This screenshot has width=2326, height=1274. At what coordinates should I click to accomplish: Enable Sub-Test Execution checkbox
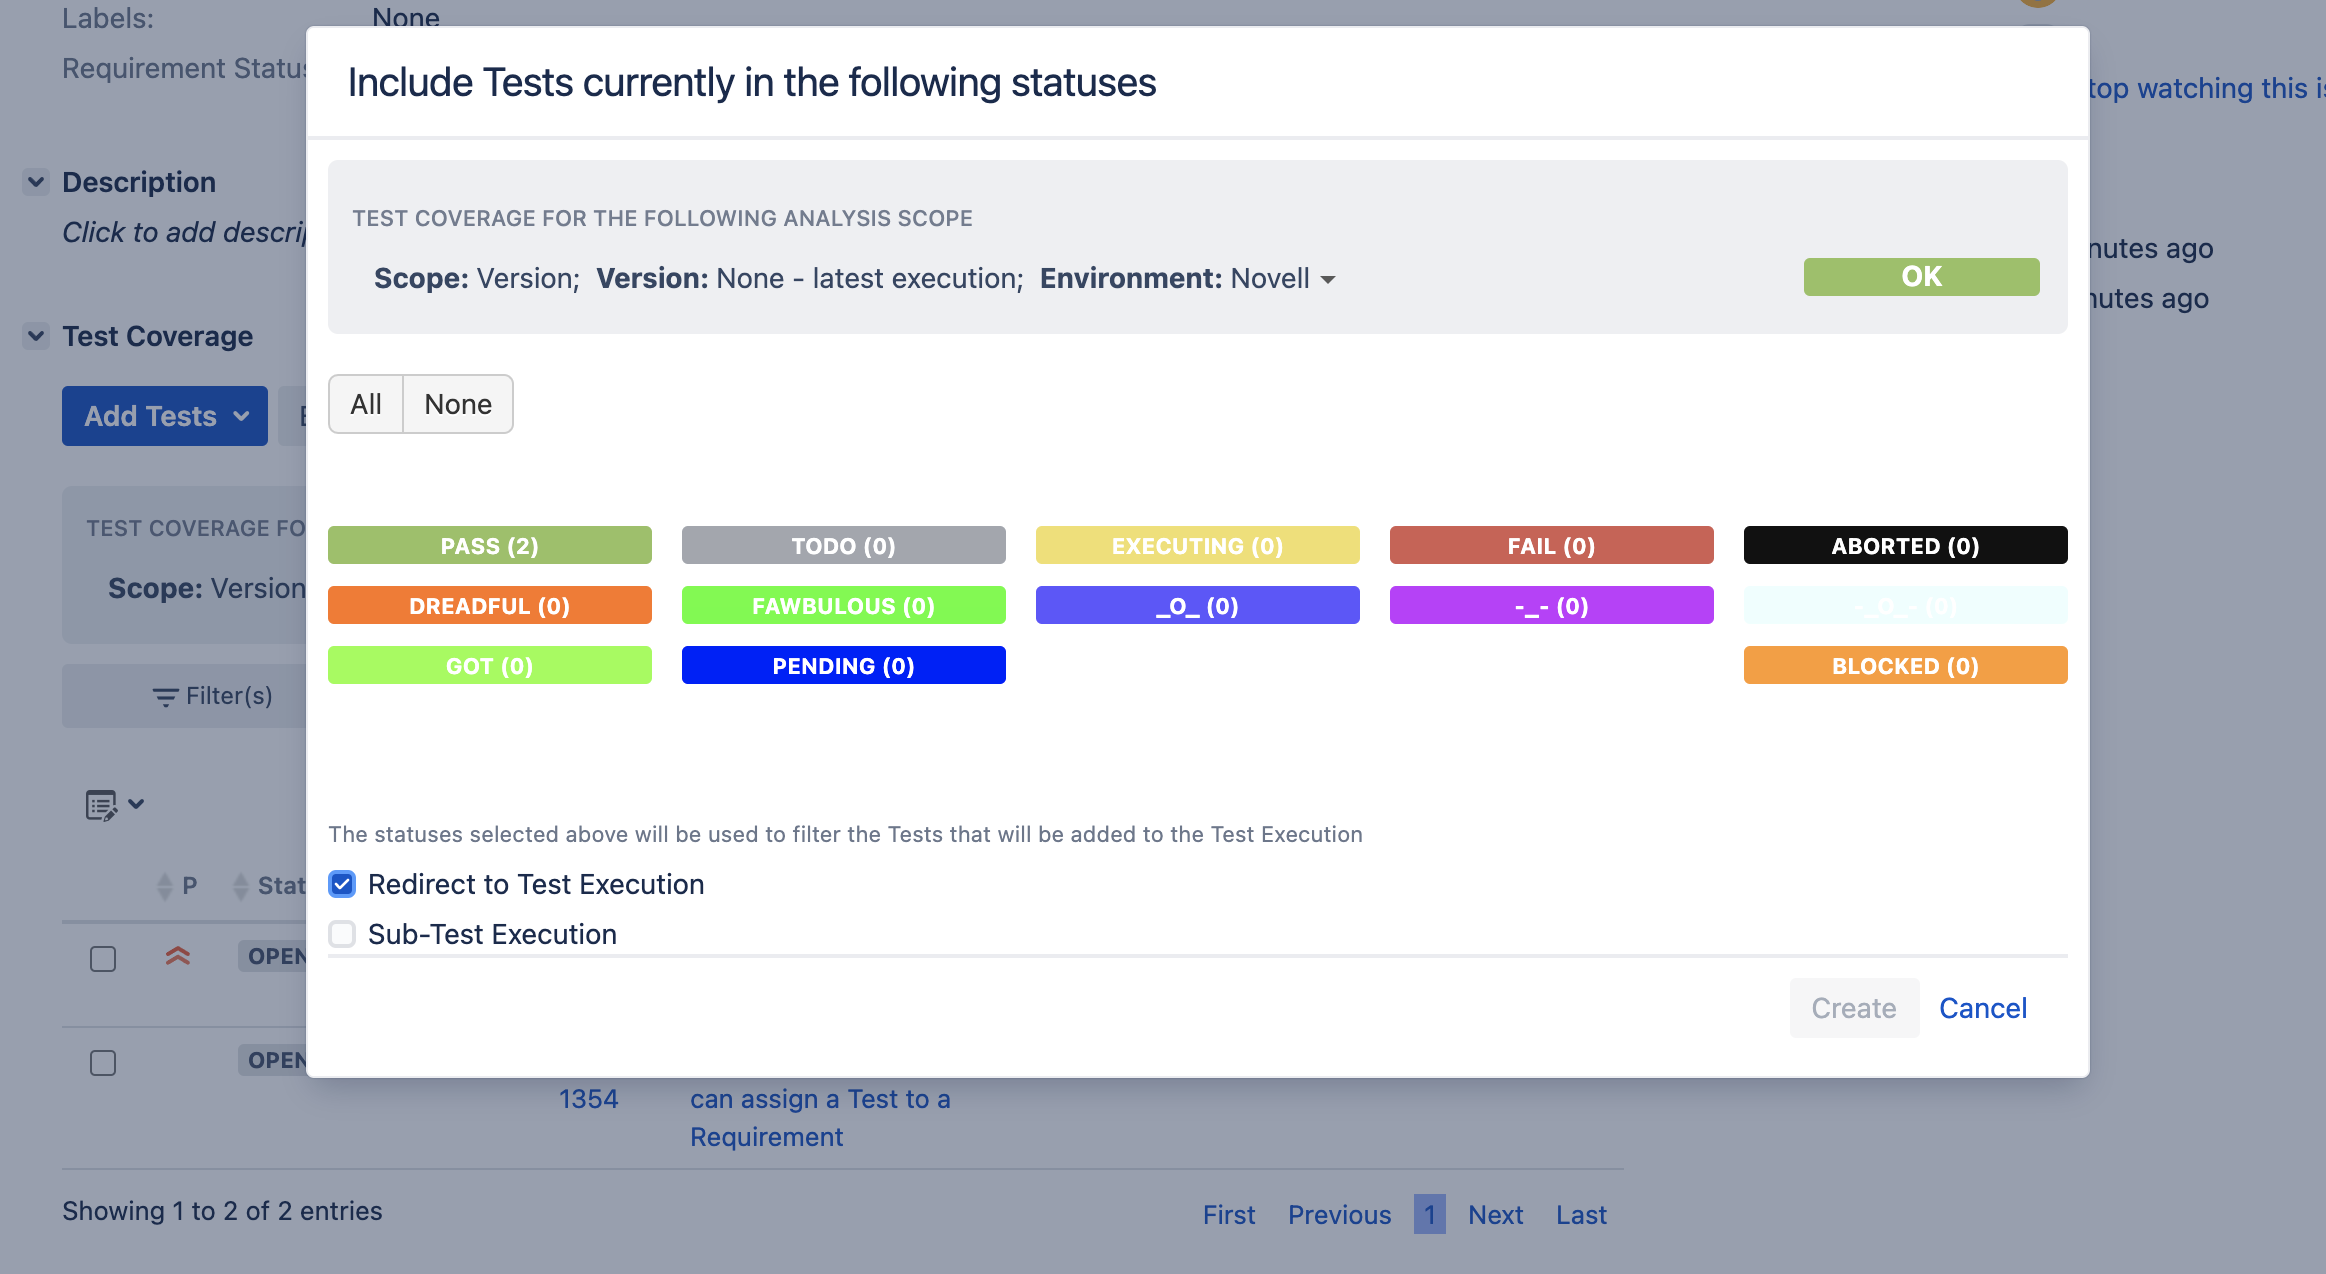[342, 934]
